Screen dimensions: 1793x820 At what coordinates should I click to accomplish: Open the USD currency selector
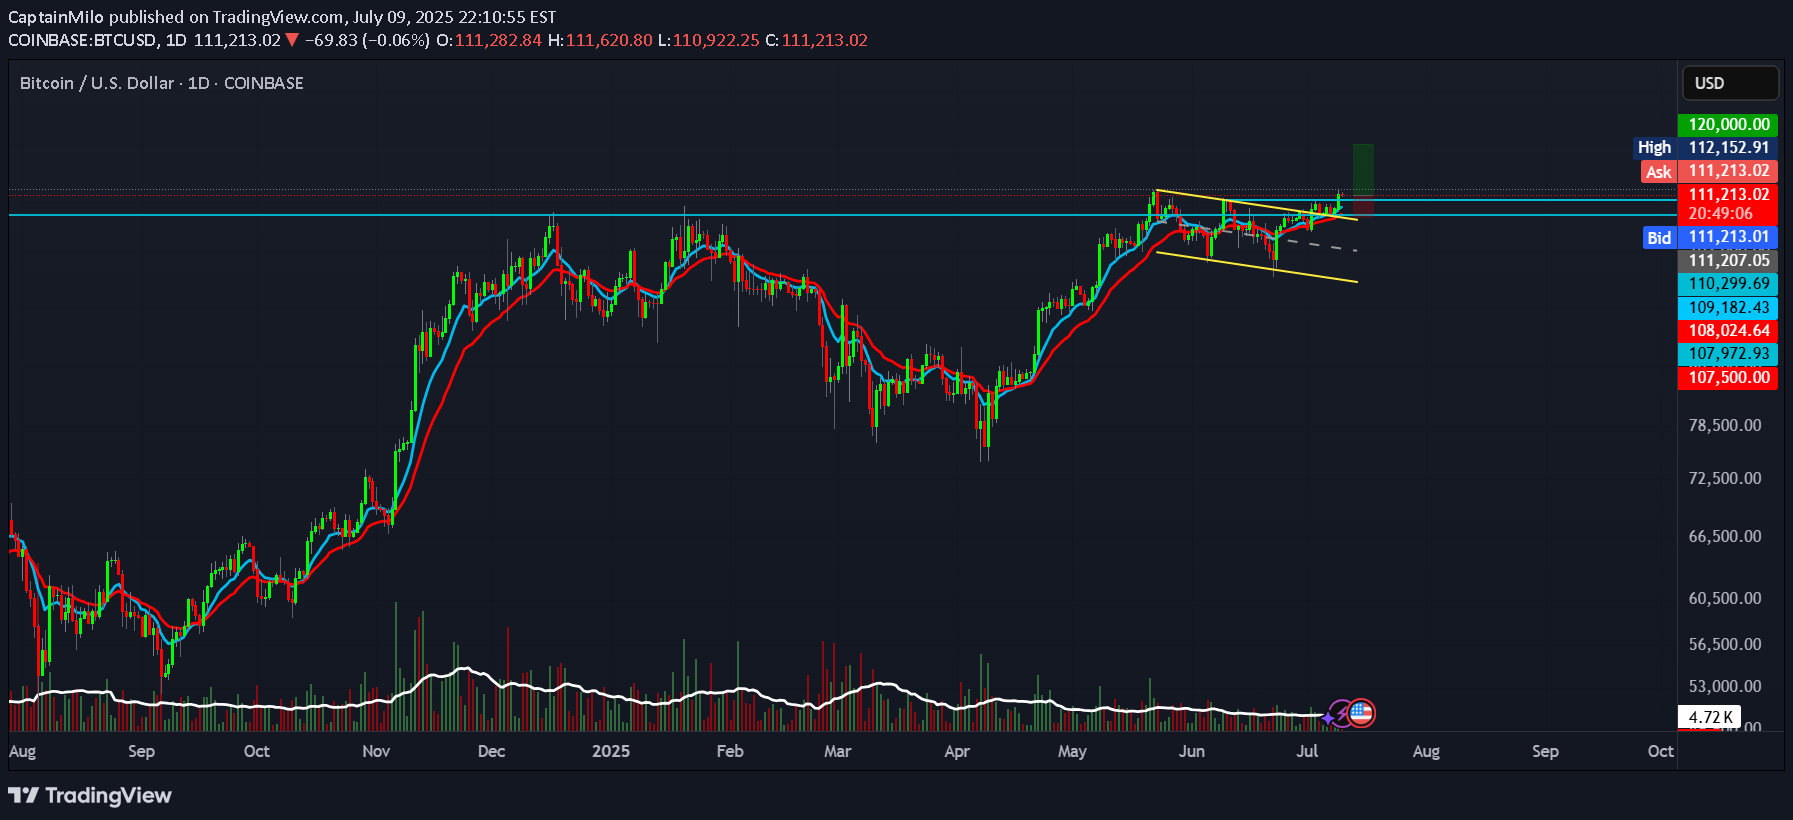tap(1730, 83)
